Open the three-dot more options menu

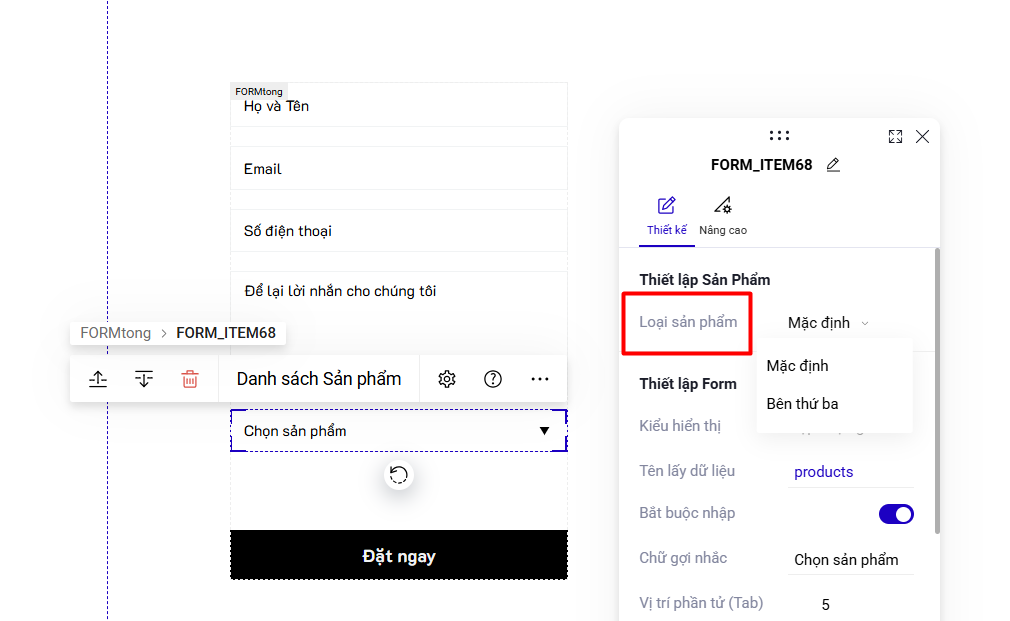[x=540, y=379]
